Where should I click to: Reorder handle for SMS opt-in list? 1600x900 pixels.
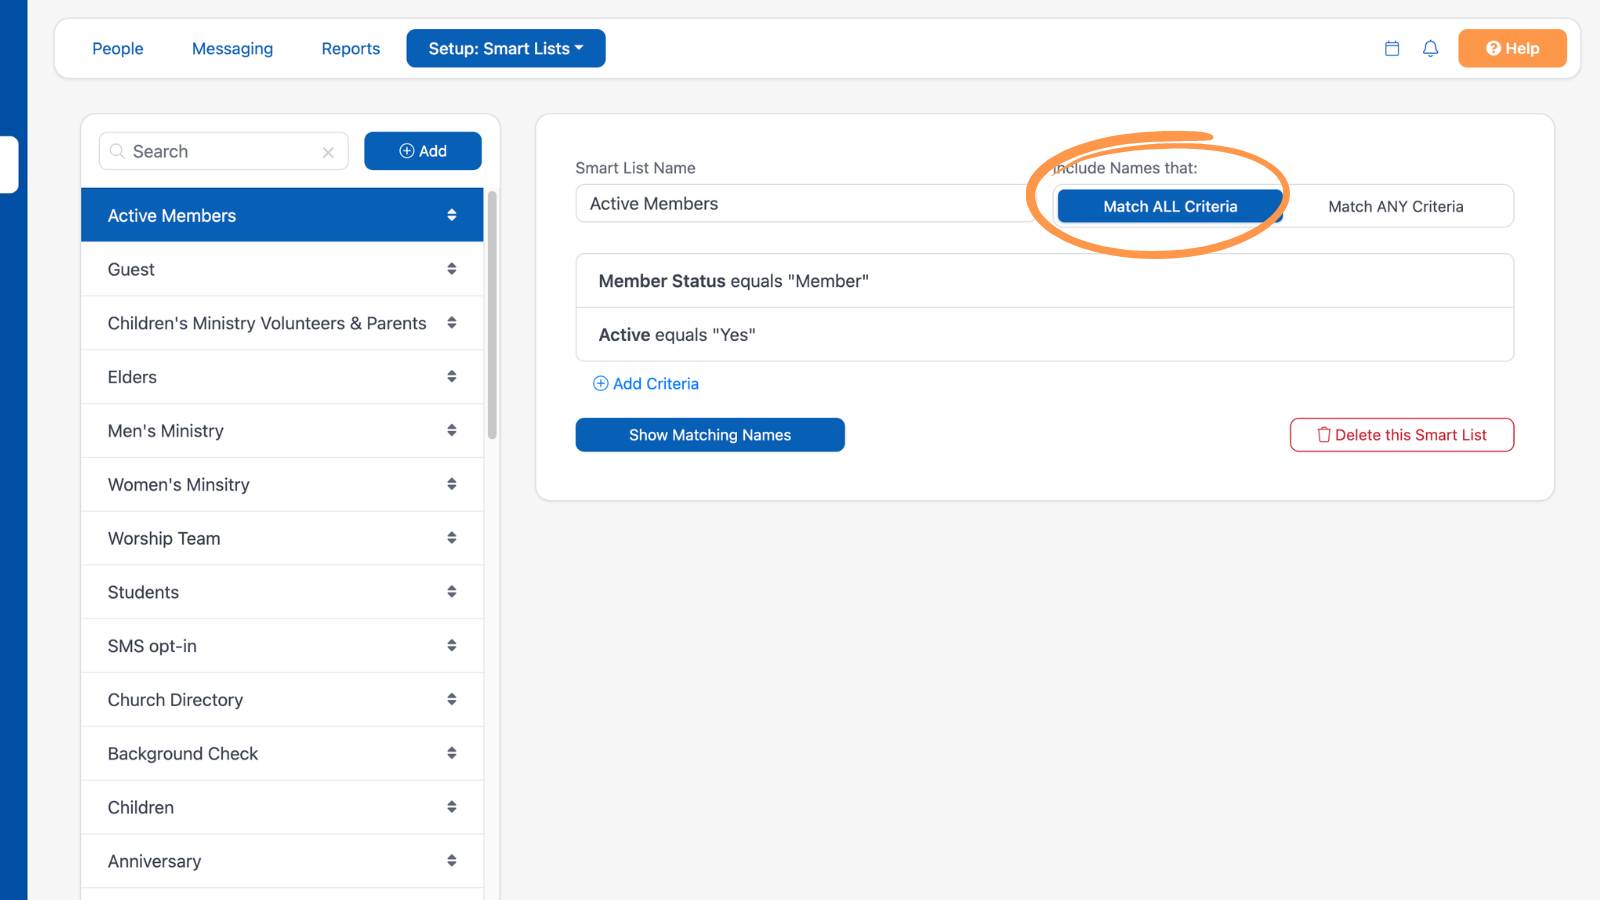click(x=452, y=646)
